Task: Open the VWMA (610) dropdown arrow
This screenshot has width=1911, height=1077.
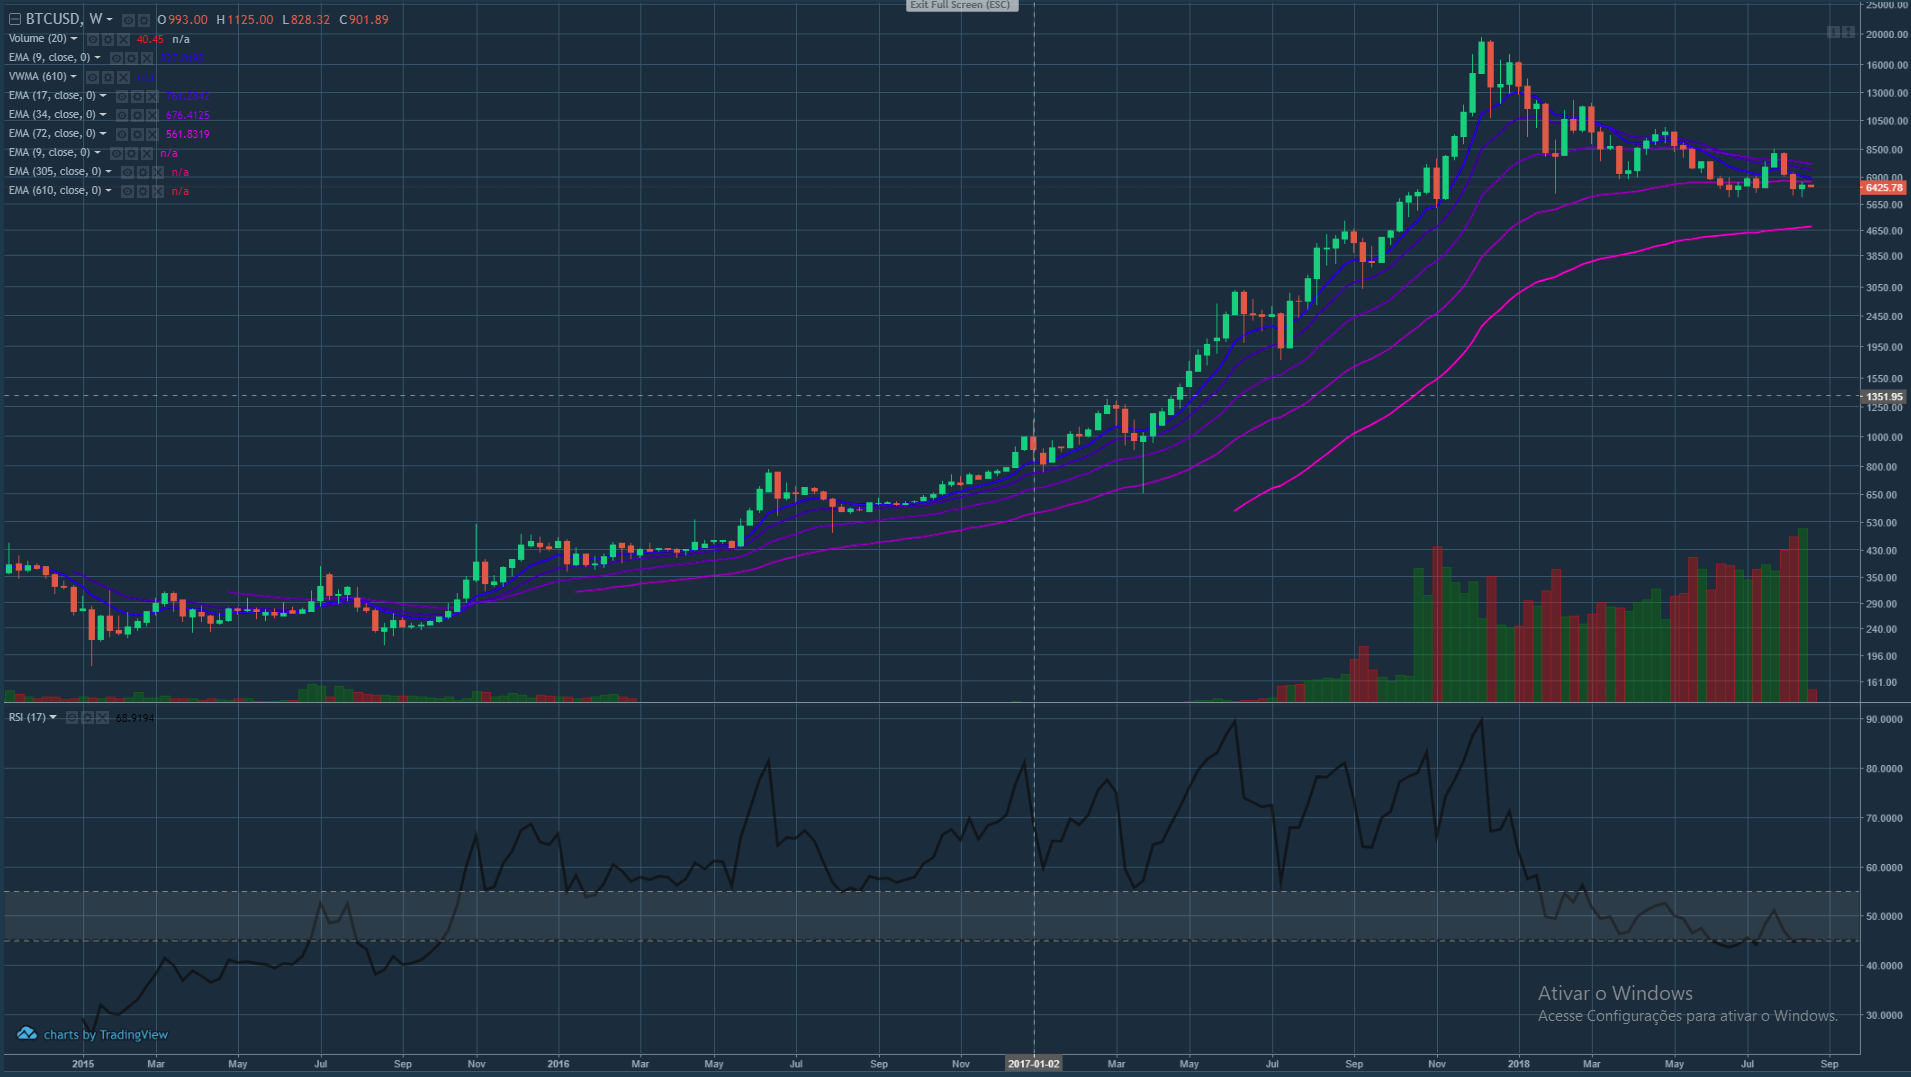Action: click(74, 77)
